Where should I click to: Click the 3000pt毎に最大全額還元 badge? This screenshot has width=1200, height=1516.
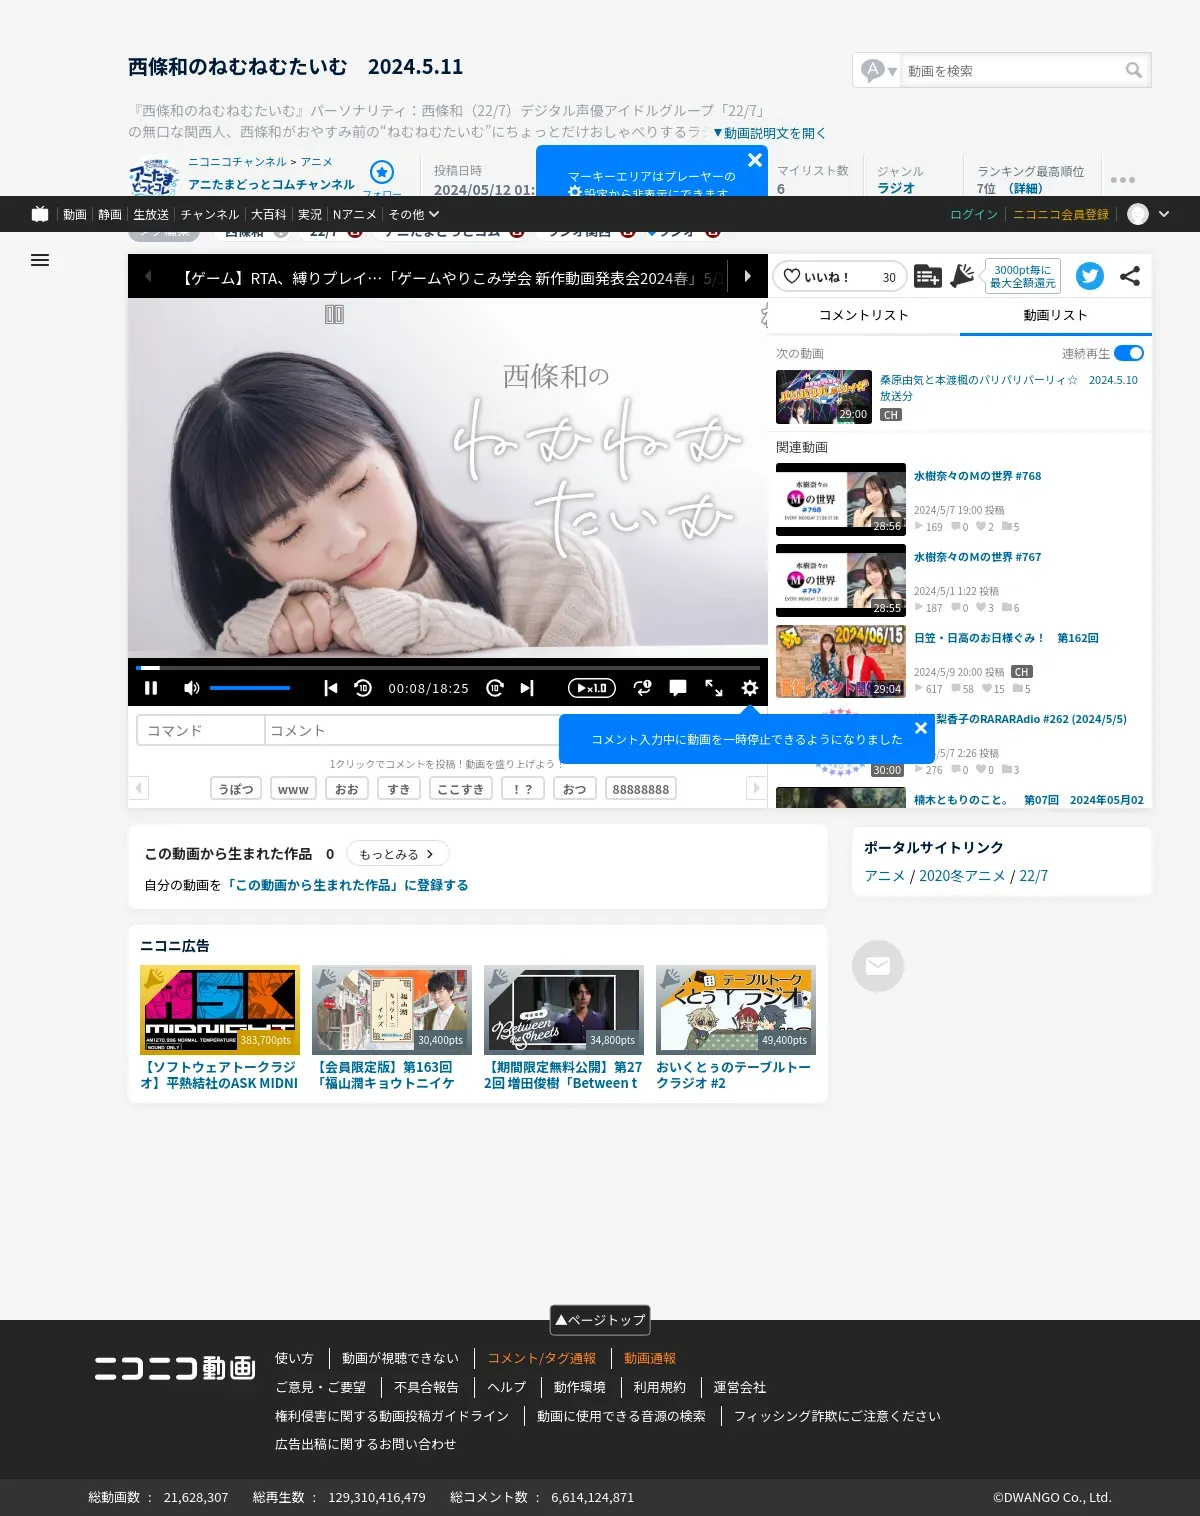coord(1023,277)
